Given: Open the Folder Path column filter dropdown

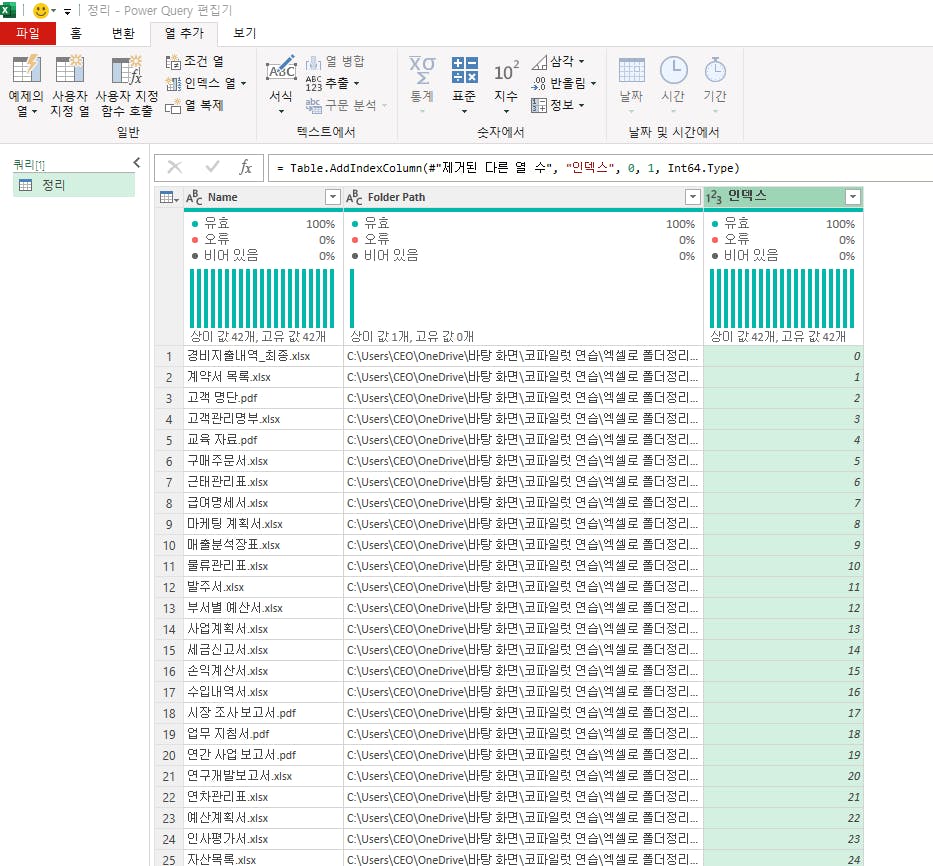Looking at the screenshot, I should click(x=692, y=197).
